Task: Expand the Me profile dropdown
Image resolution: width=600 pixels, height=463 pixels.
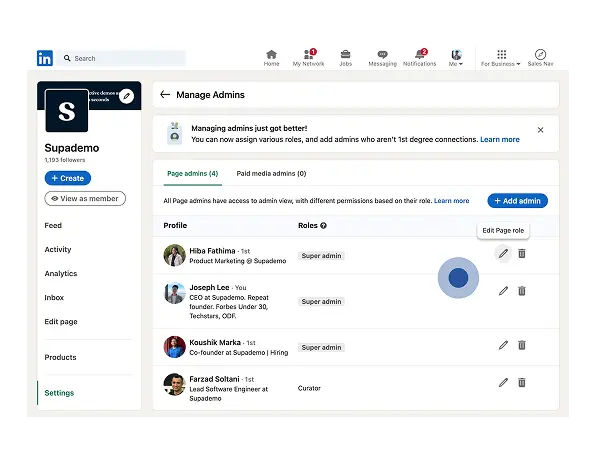Action: [x=456, y=57]
